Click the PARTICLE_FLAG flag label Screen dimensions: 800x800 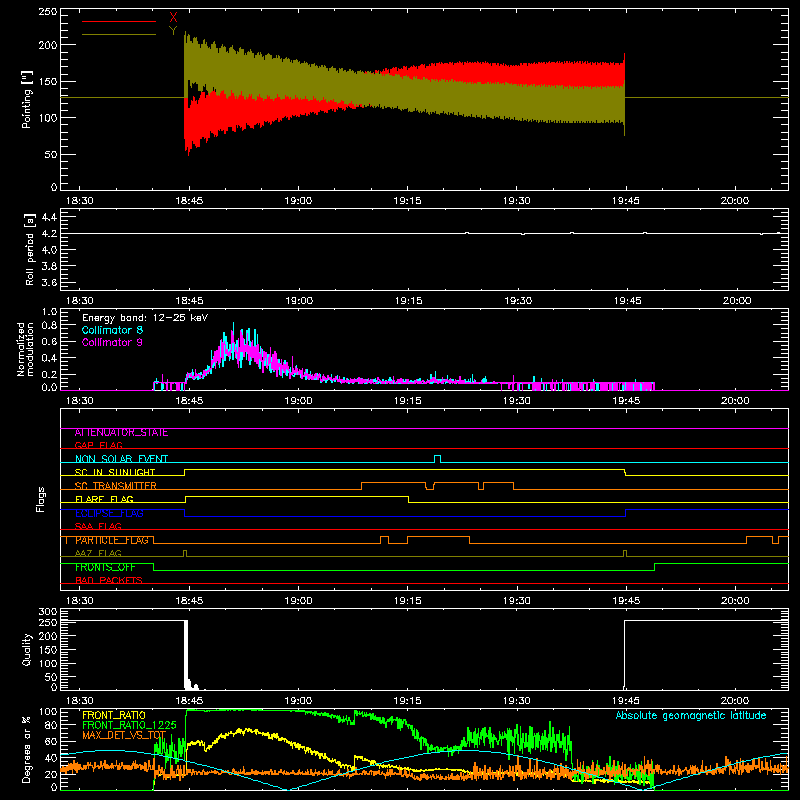[x=112, y=540]
